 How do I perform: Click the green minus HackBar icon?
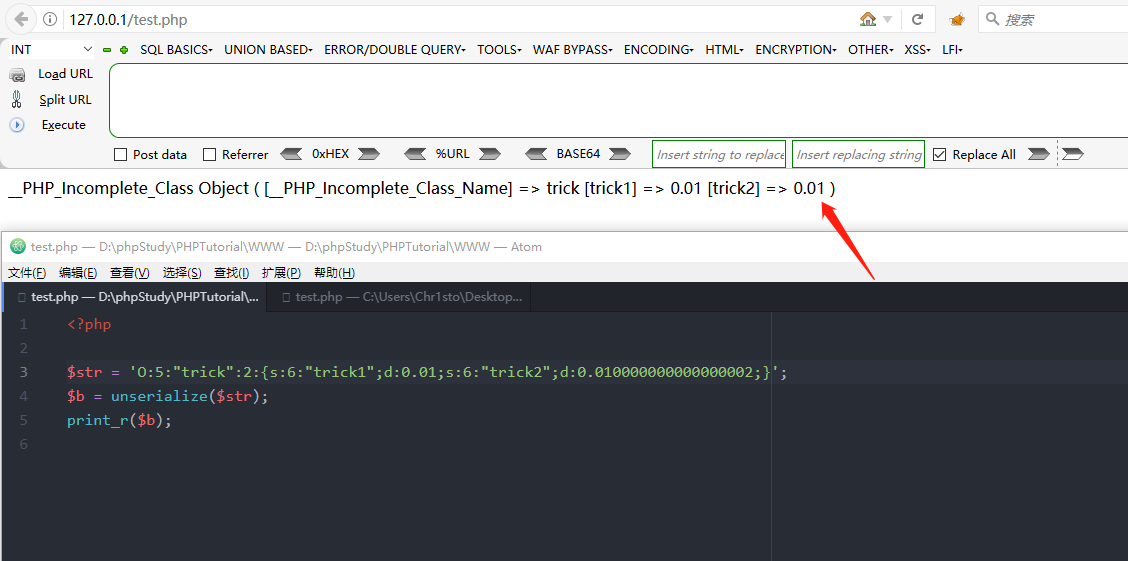(107, 50)
